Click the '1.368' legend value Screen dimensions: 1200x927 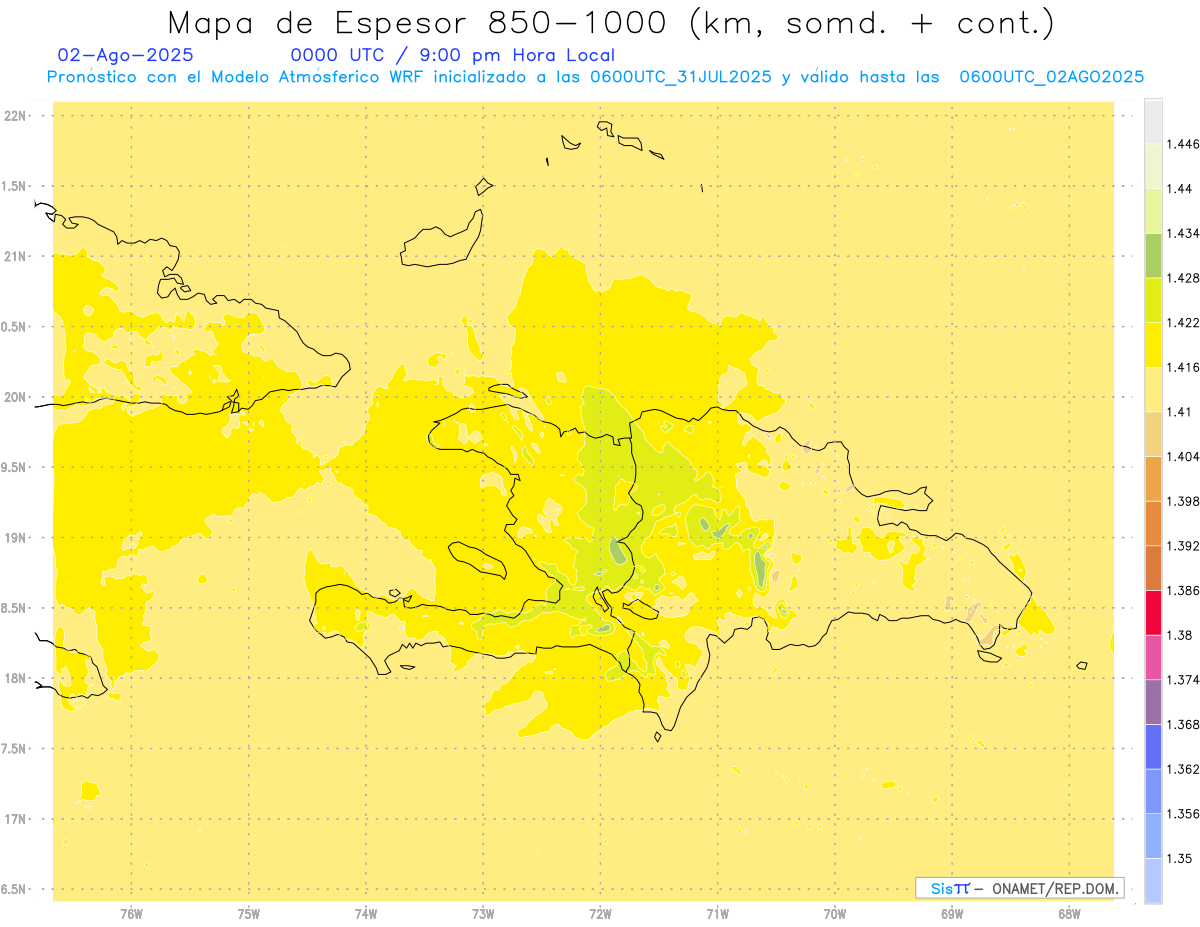[x=1185, y=725]
